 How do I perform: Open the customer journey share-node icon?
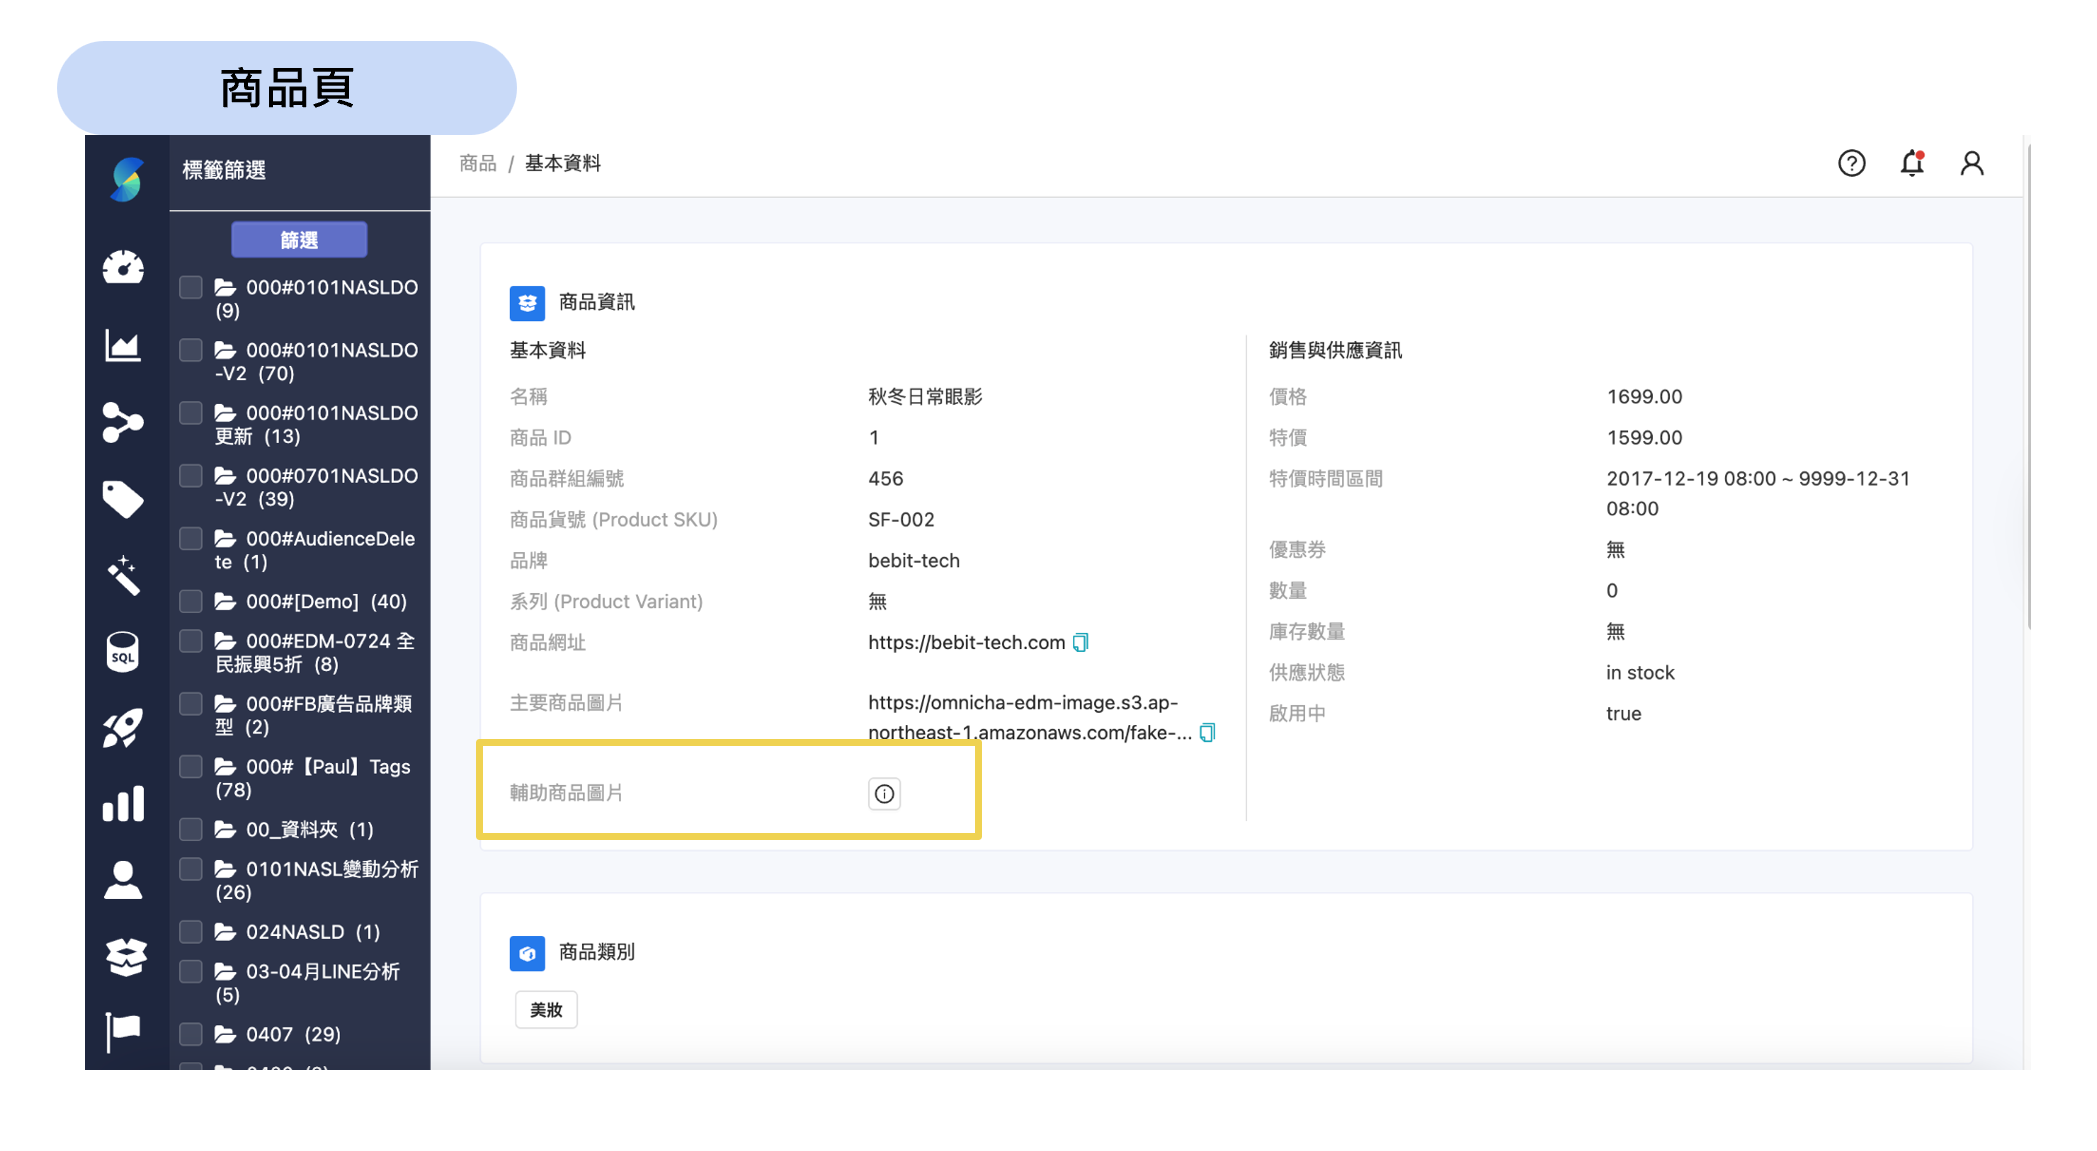(x=123, y=421)
